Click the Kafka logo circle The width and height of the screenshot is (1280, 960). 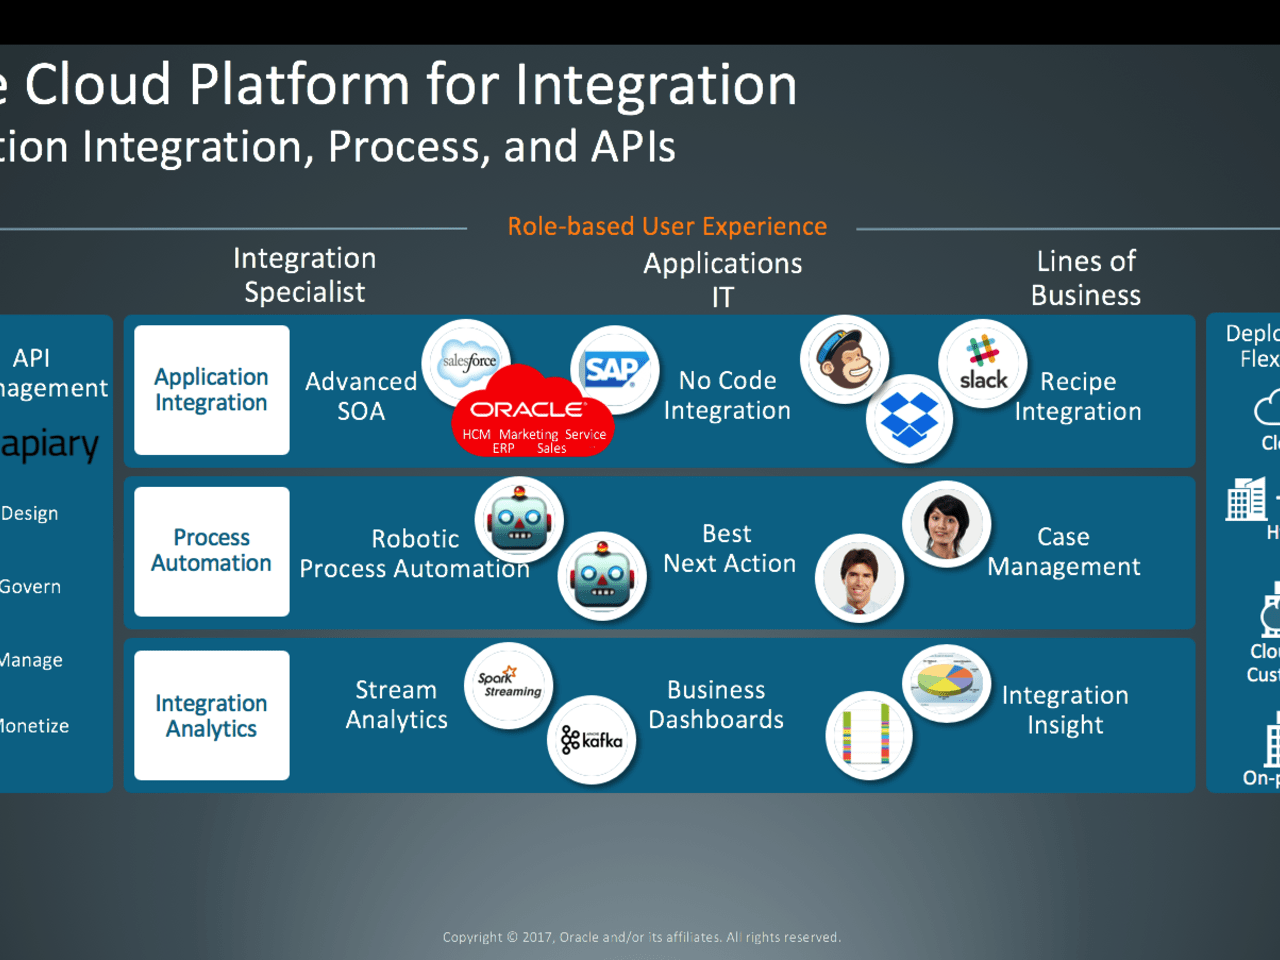[591, 739]
